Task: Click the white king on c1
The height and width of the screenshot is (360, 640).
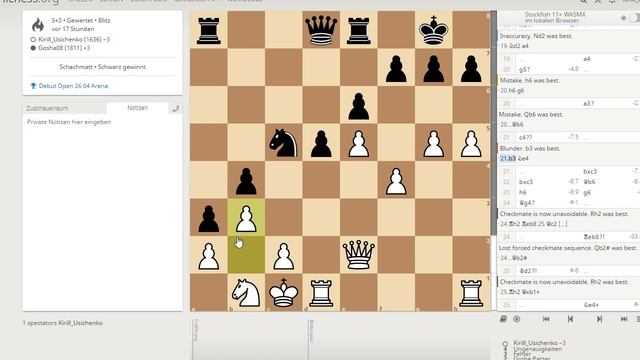Action: click(284, 293)
